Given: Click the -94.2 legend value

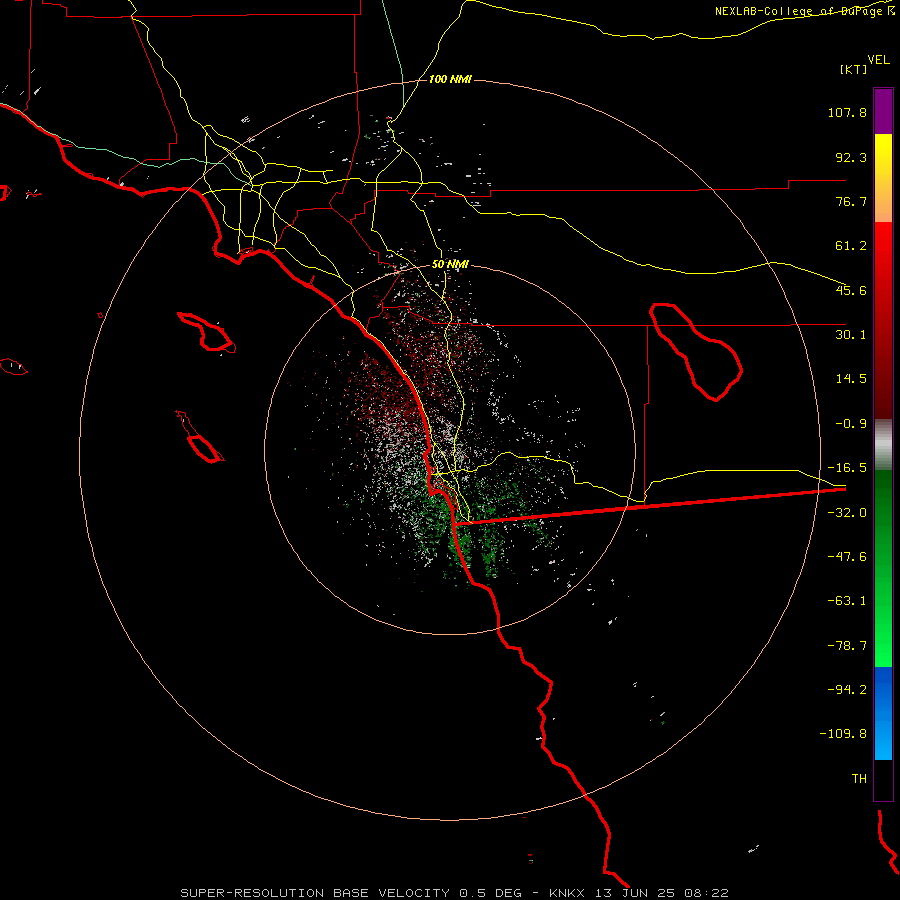Looking at the screenshot, I should click(x=847, y=689).
